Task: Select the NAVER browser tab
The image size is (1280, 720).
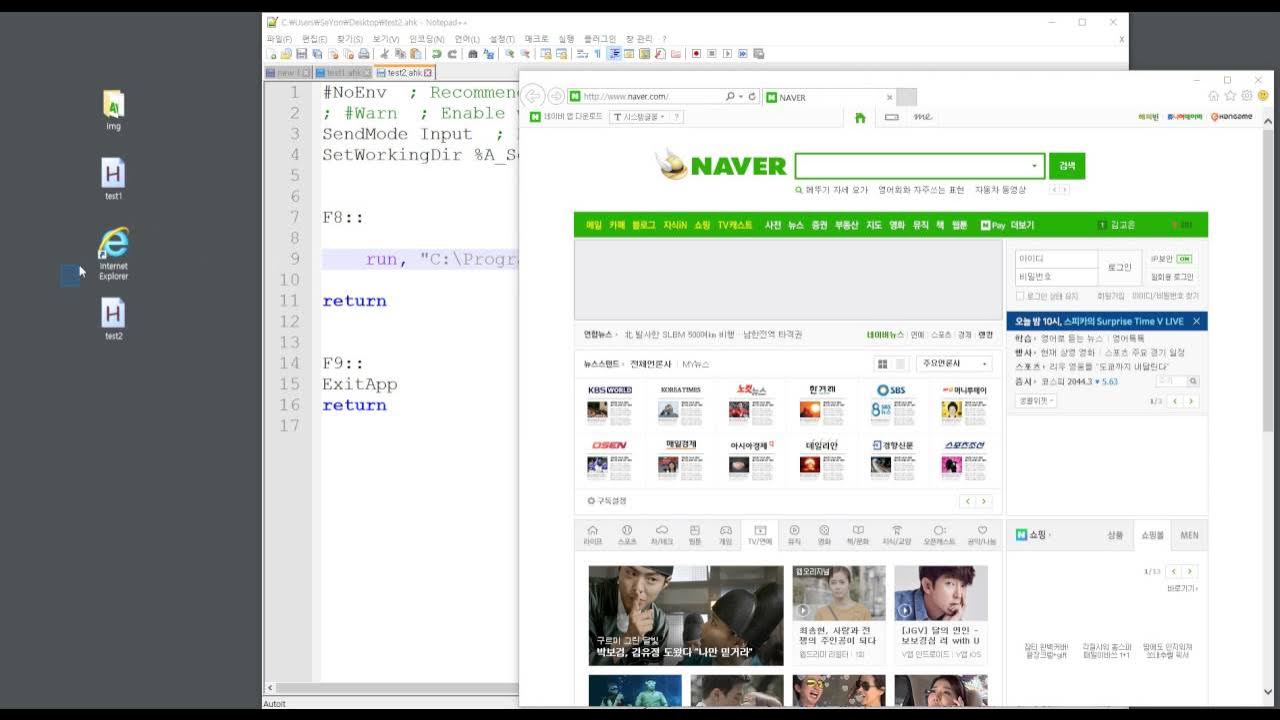Action: point(828,97)
